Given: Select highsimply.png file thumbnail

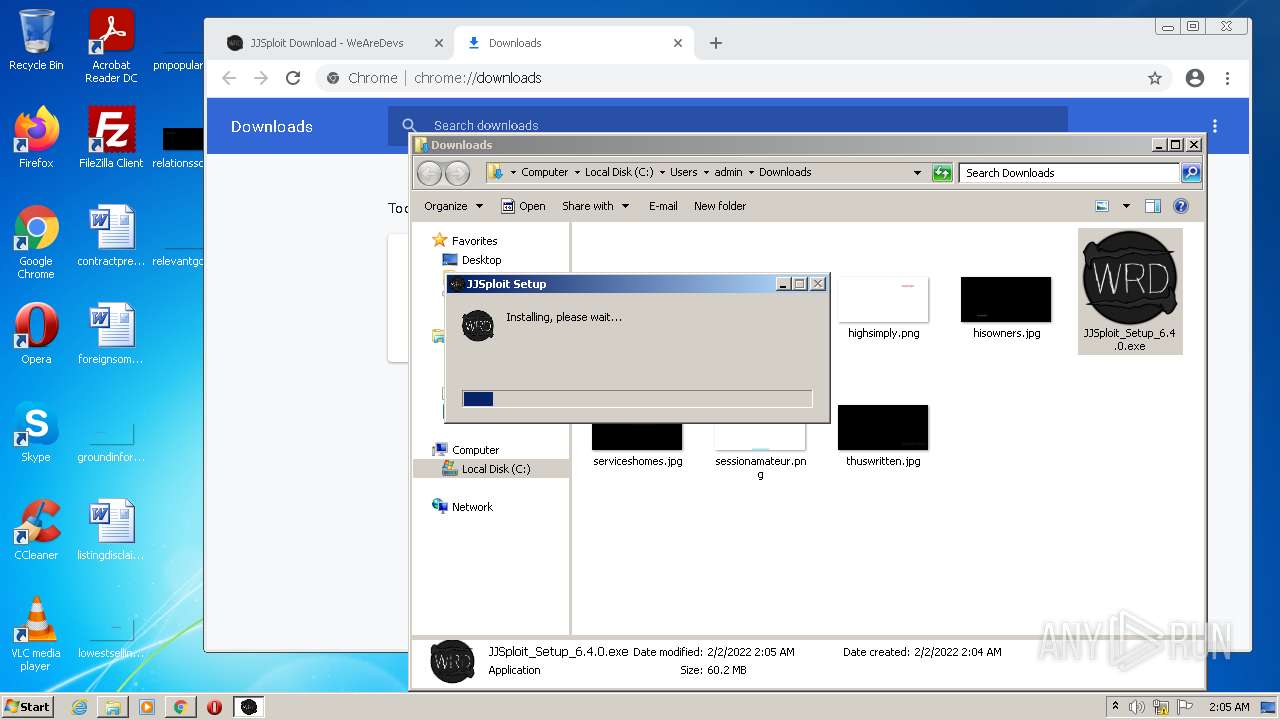Looking at the screenshot, I should (883, 300).
